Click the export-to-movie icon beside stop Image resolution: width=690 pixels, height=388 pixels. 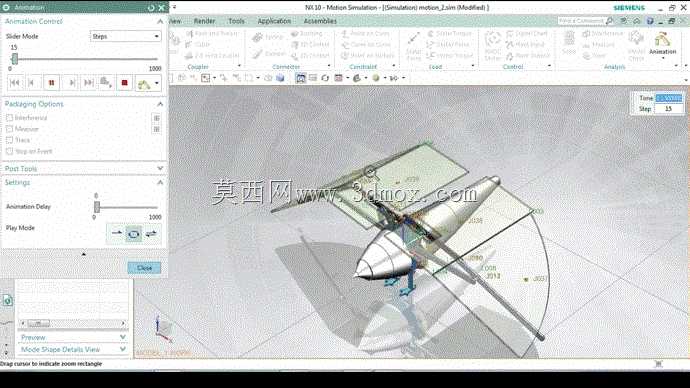[106, 83]
